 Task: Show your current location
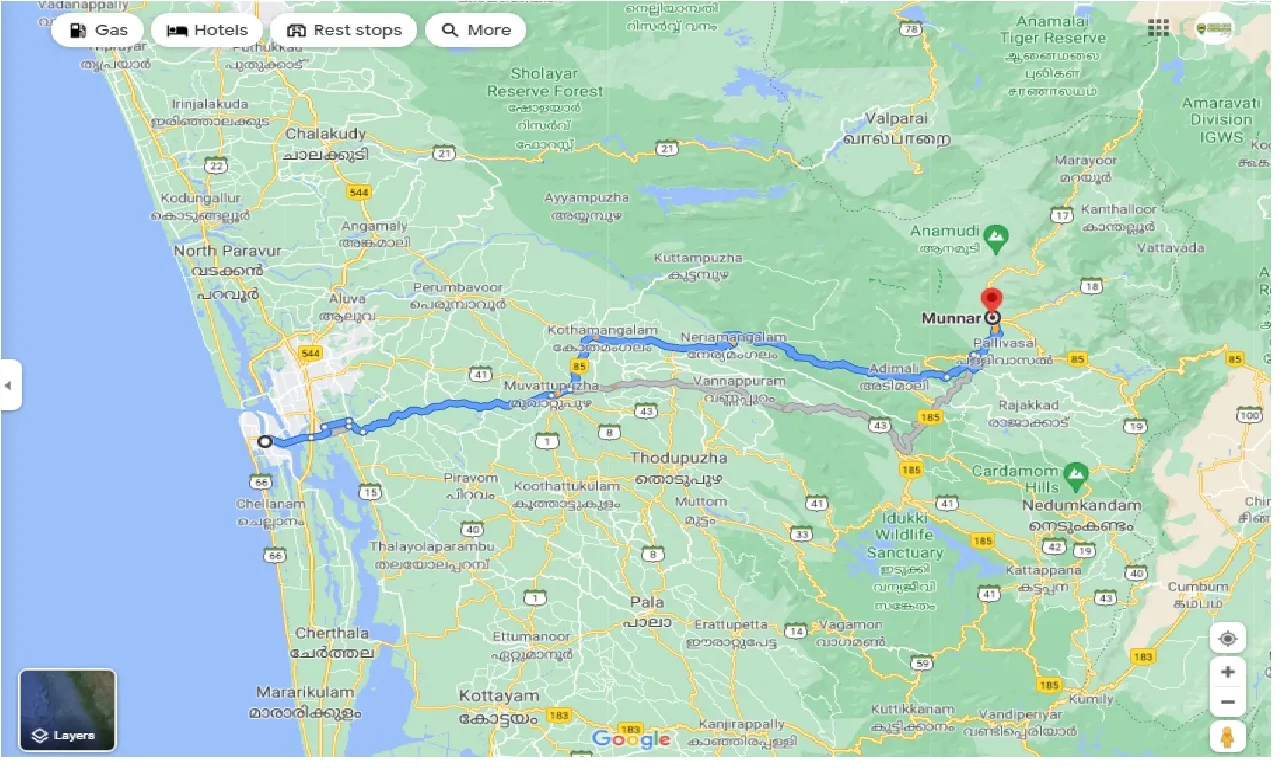(1227, 638)
